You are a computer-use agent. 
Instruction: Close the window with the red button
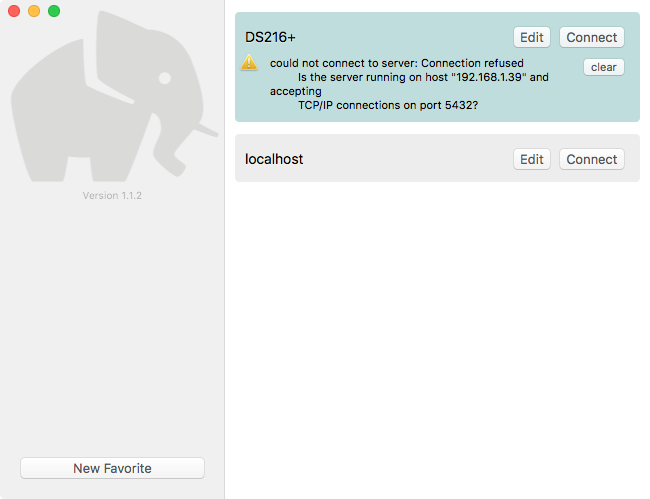point(14,11)
